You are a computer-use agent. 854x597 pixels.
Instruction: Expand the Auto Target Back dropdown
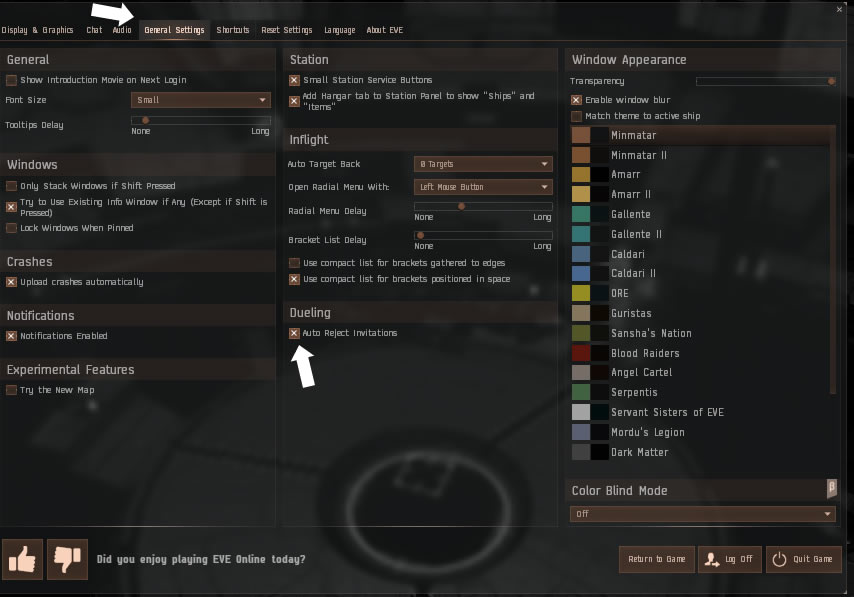(x=483, y=164)
